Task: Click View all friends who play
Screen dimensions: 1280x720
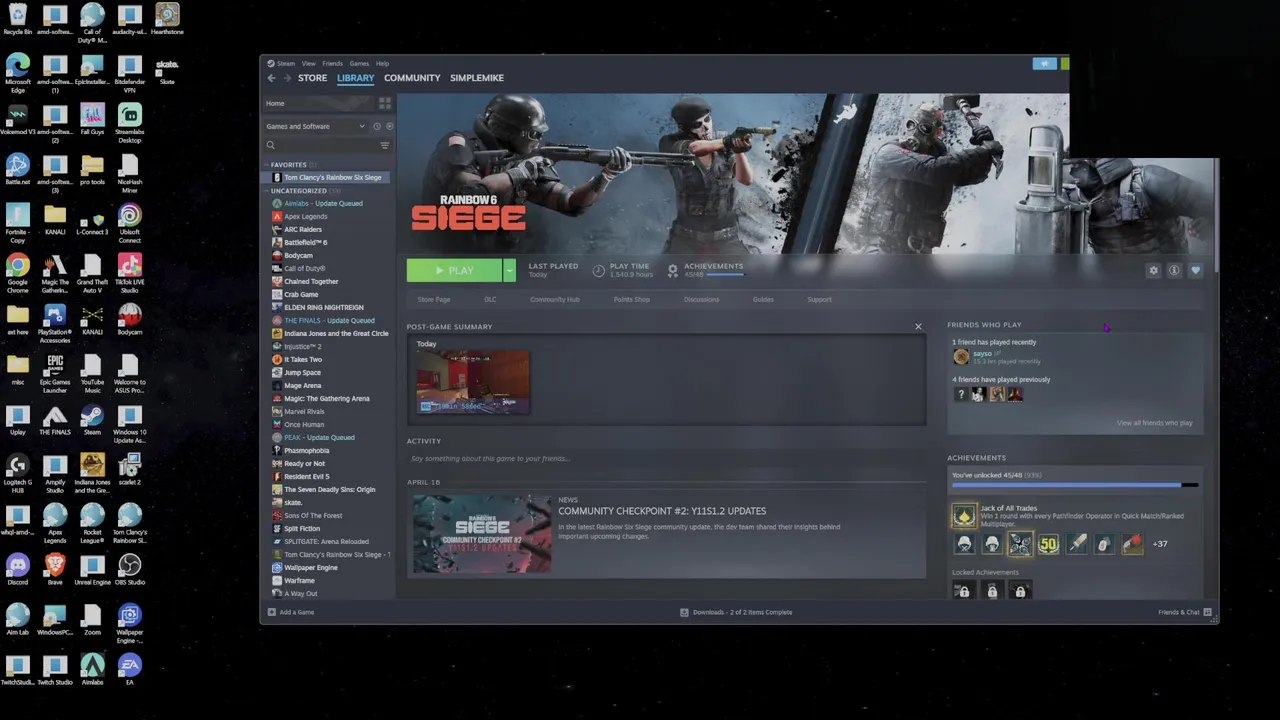Action: coord(1154,423)
